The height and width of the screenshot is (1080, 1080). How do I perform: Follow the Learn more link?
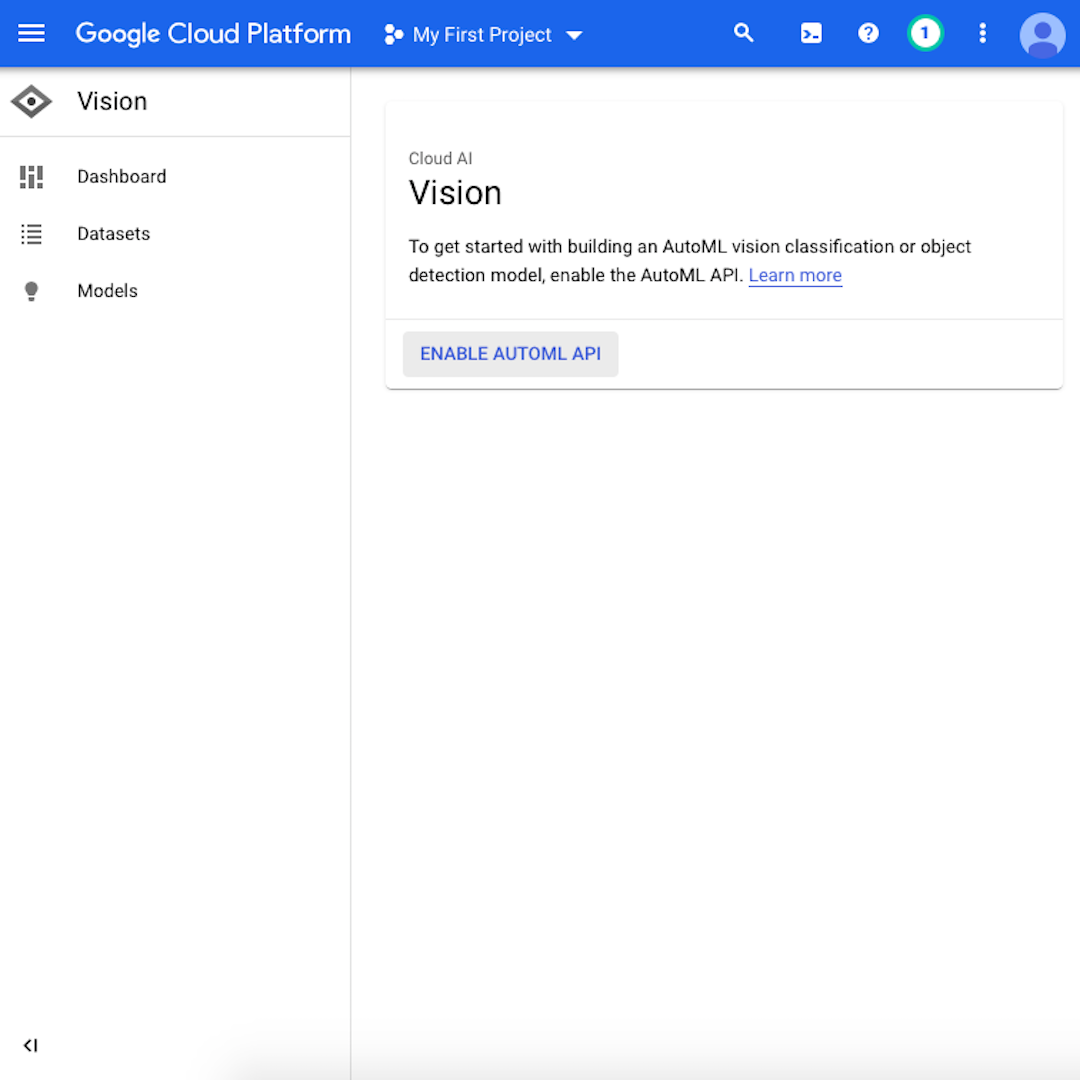tap(795, 276)
